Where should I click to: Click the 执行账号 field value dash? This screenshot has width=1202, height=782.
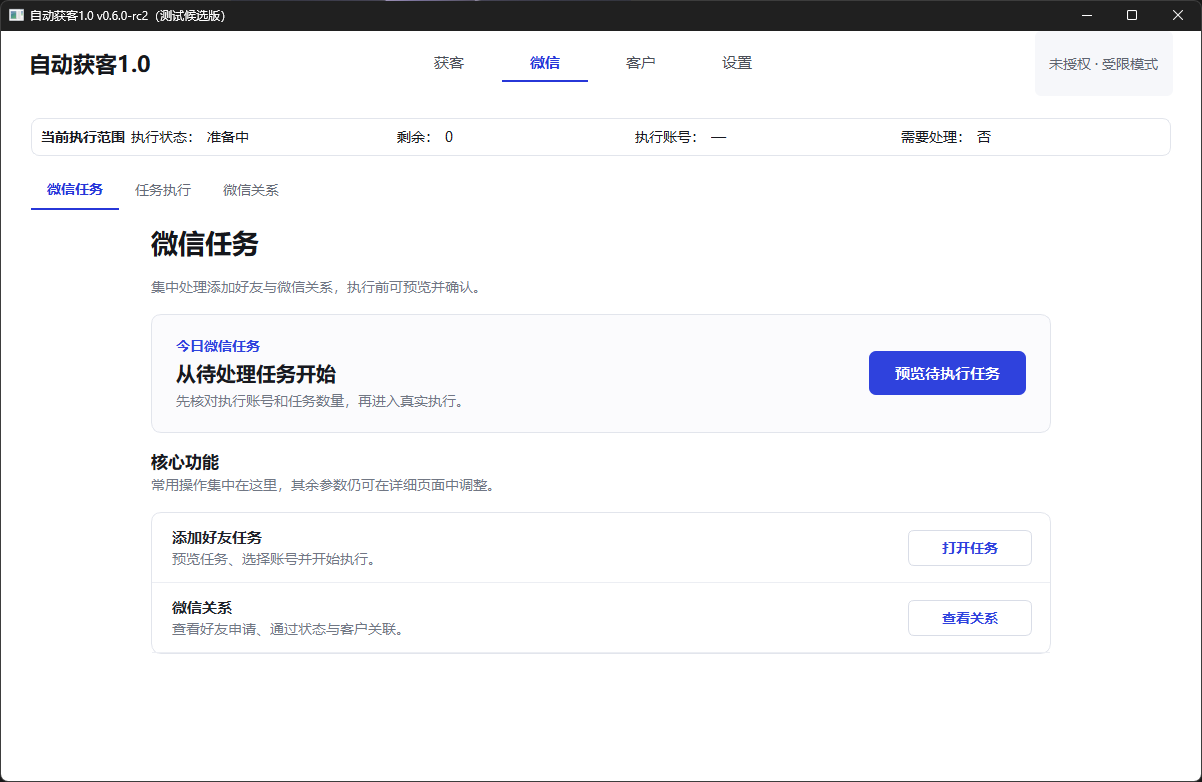tap(718, 137)
